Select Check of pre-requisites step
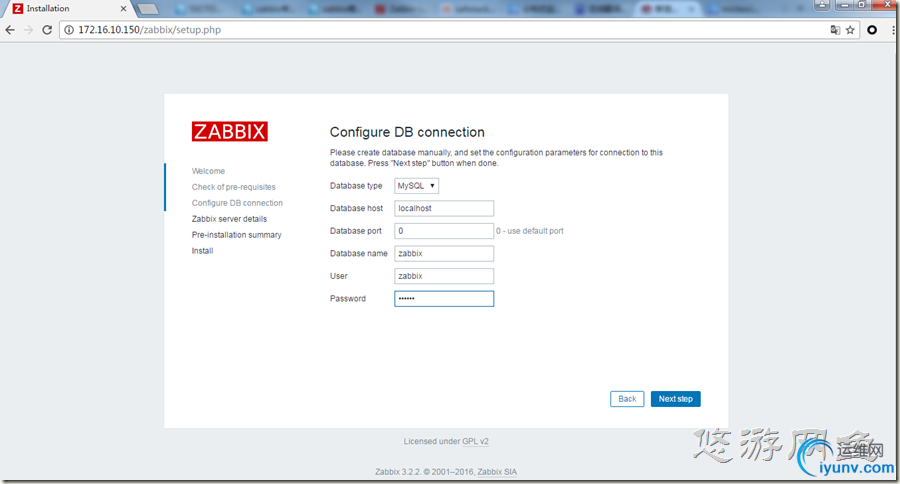This screenshot has width=900, height=484. pos(234,187)
